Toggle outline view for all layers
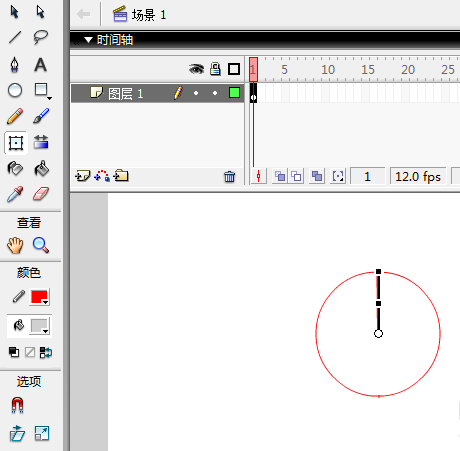The width and height of the screenshot is (460, 451). point(234,69)
